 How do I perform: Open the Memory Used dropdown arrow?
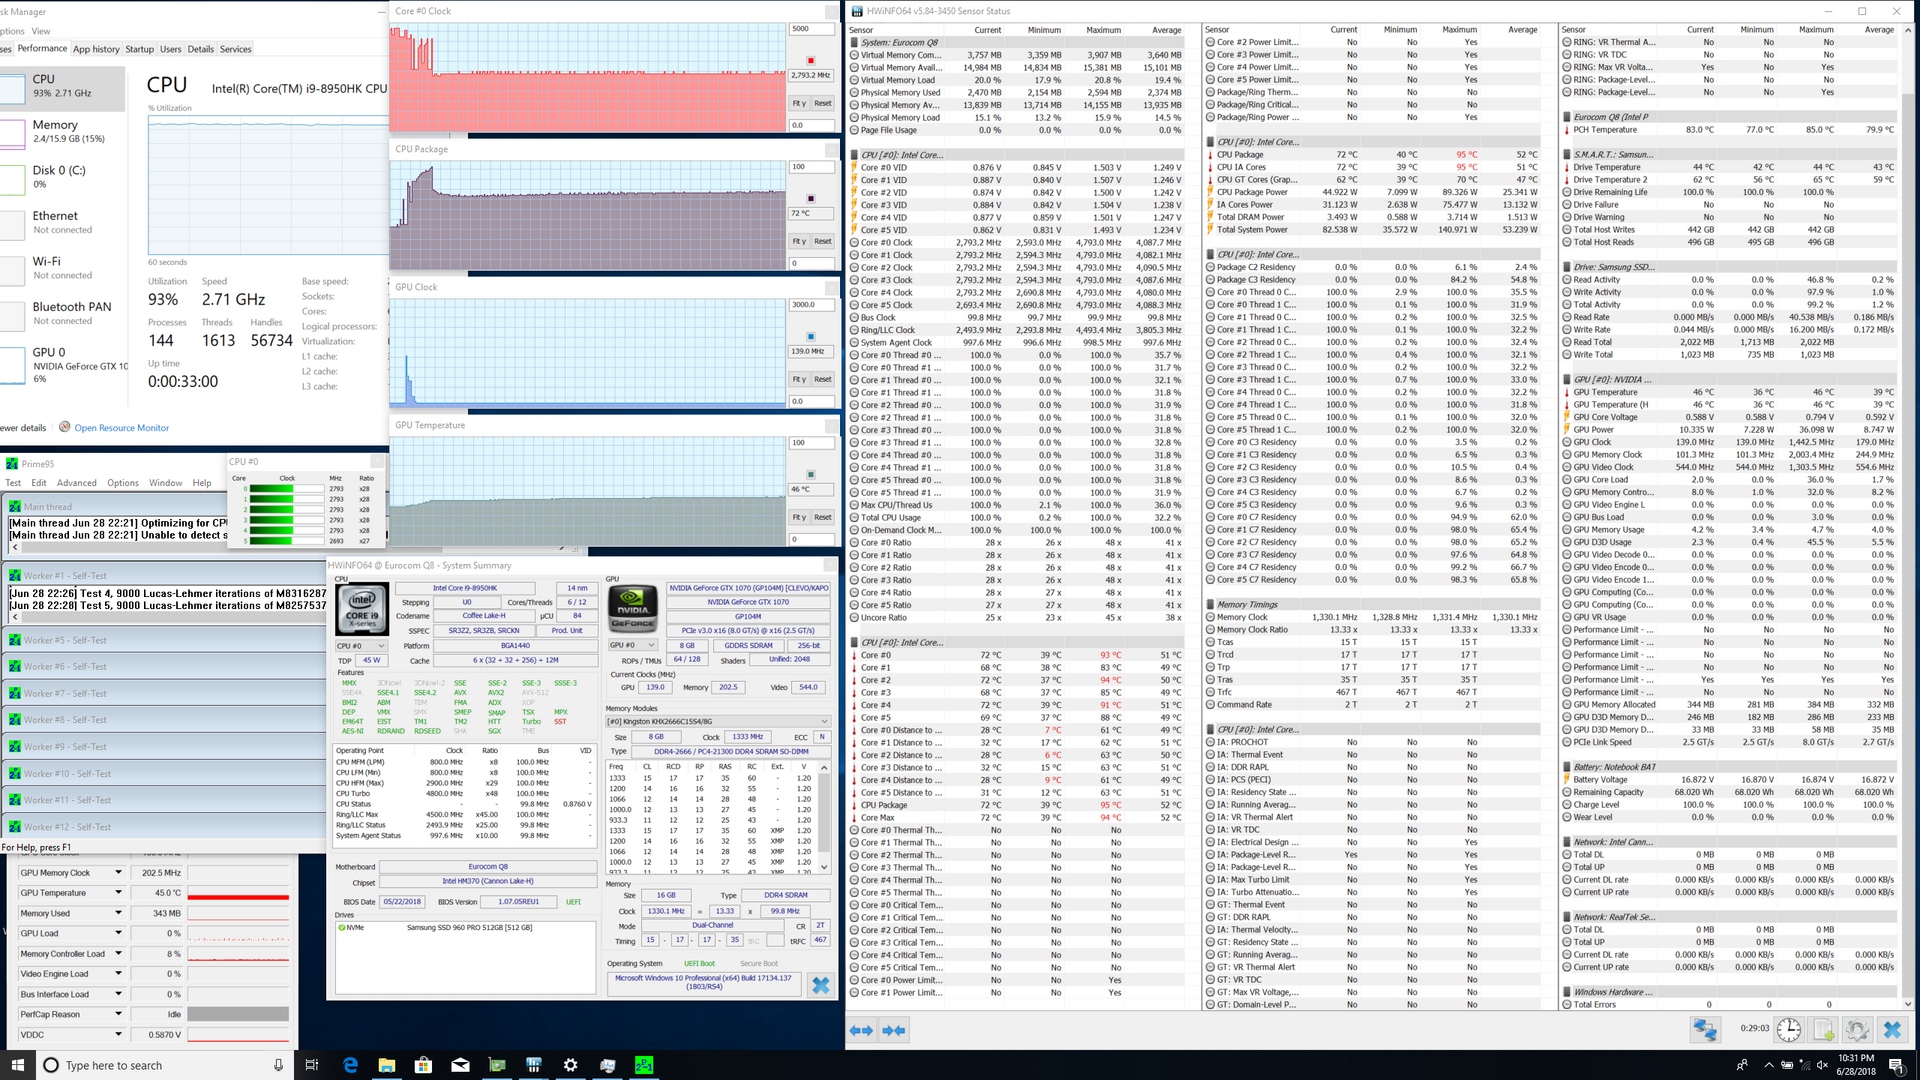coord(118,913)
